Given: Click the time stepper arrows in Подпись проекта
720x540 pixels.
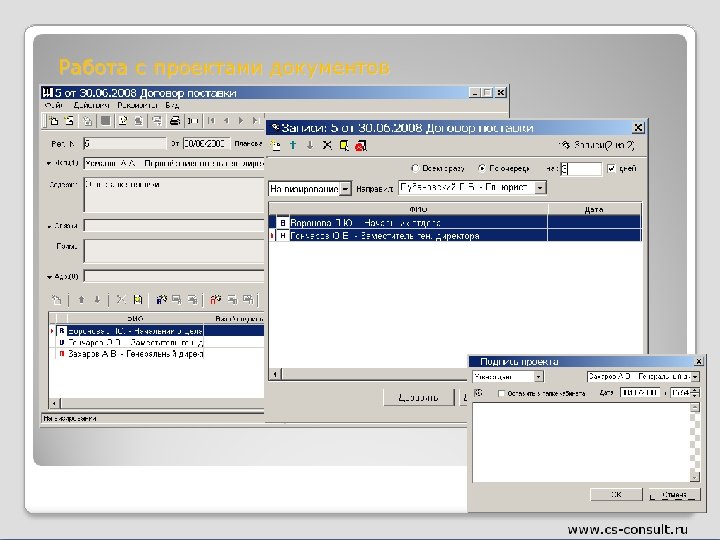Looking at the screenshot, I should click(695, 393).
